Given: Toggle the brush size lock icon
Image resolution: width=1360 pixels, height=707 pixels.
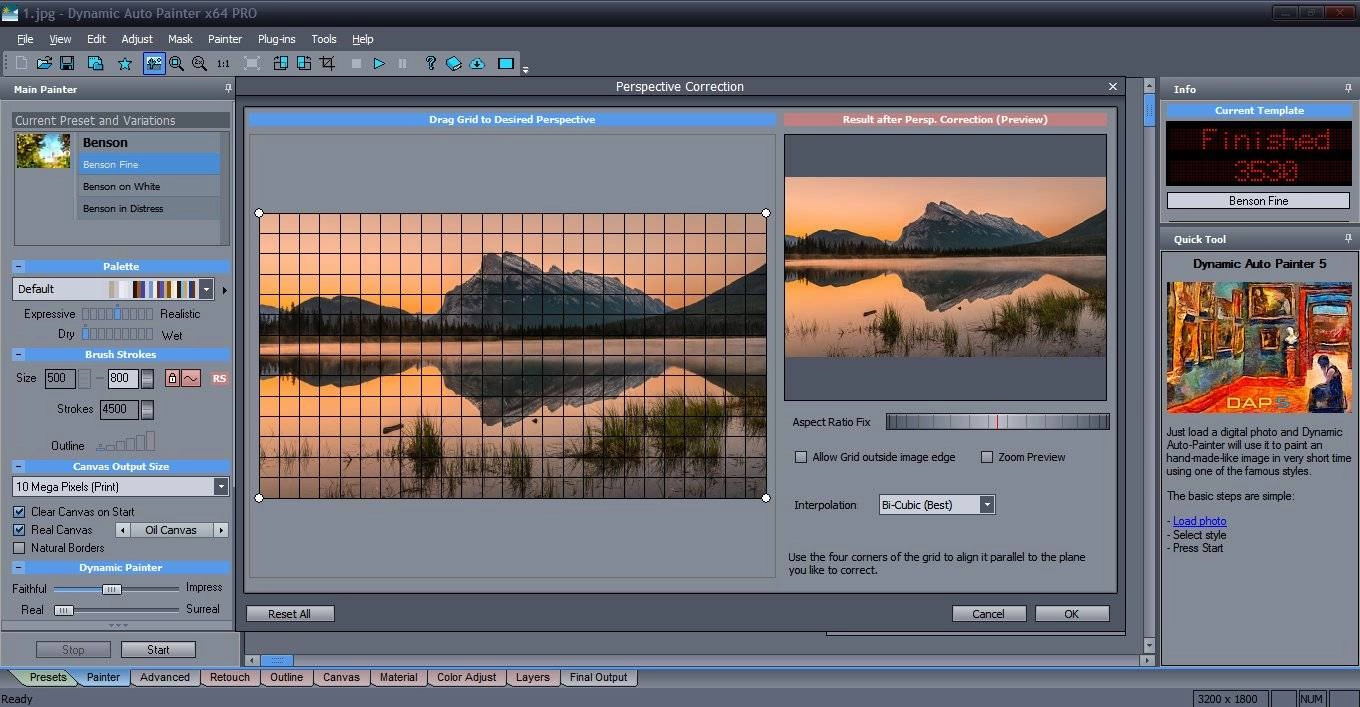Looking at the screenshot, I should coord(172,378).
